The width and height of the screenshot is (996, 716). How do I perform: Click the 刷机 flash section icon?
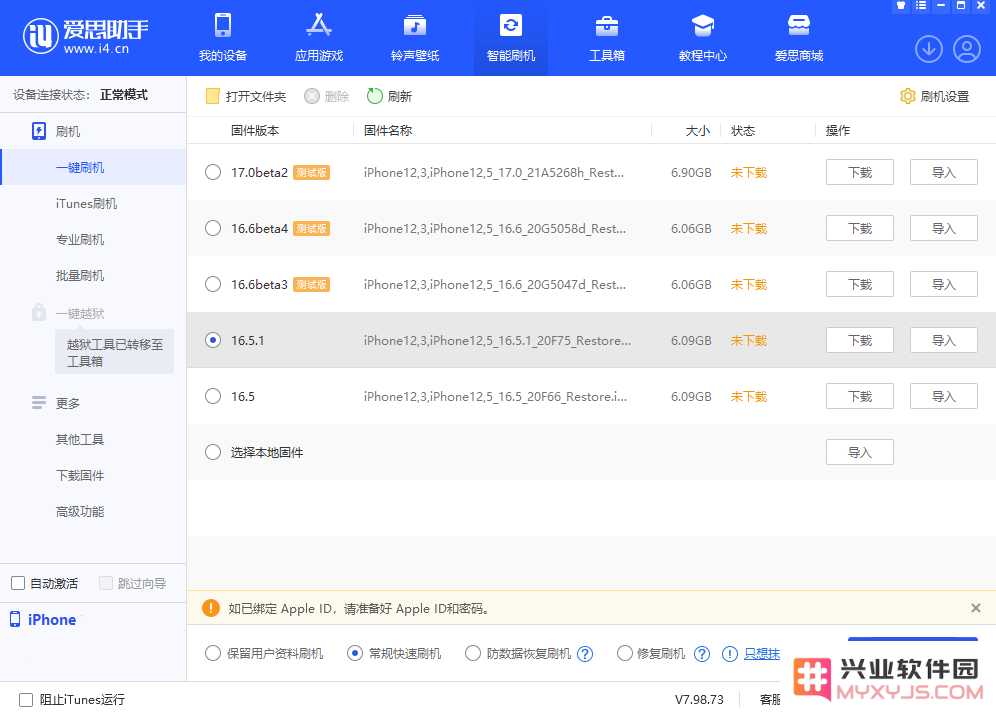click(39, 131)
